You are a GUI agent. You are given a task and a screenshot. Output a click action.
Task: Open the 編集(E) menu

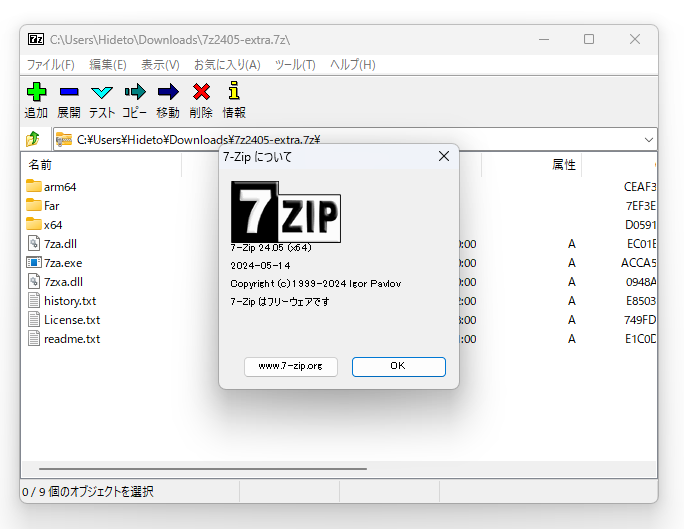coord(108,65)
